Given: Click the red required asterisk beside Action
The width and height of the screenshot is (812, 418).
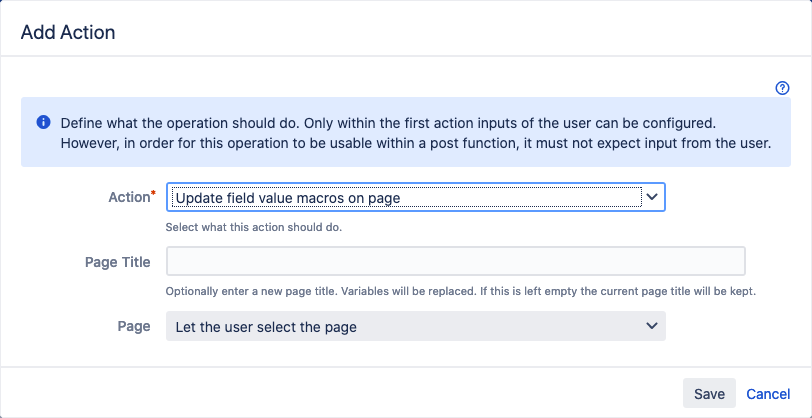Looking at the screenshot, I should (153, 194).
